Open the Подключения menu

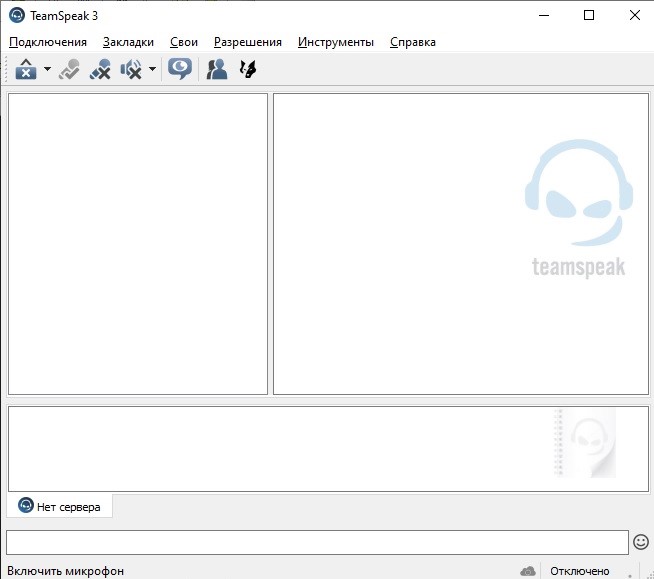[x=48, y=42]
